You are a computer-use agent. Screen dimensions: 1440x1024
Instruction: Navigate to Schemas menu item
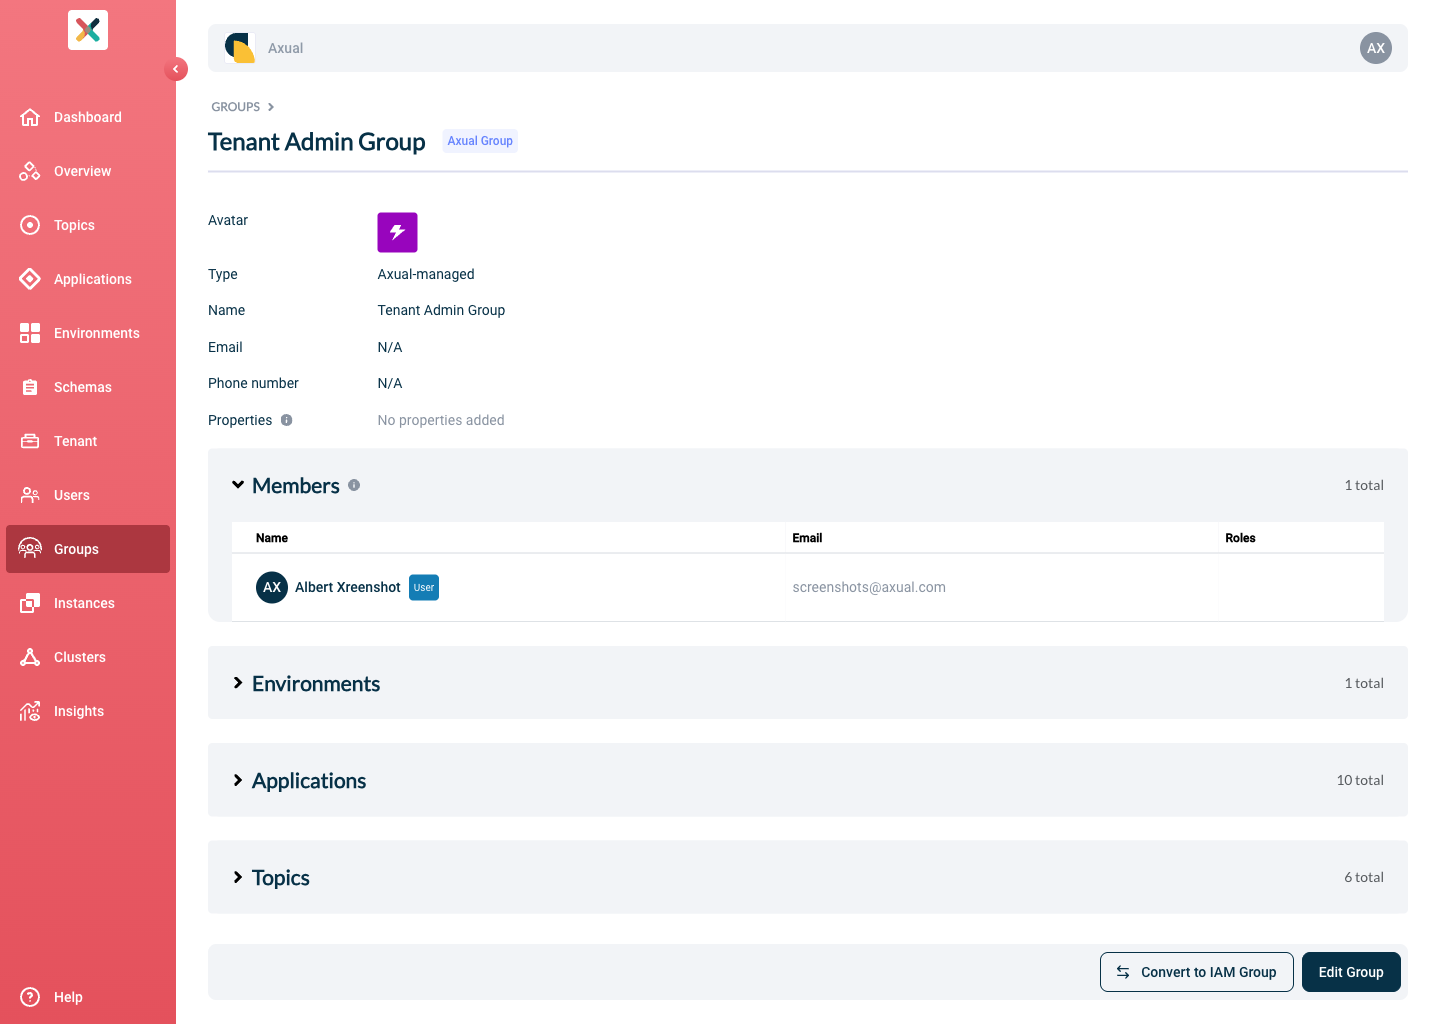88,387
